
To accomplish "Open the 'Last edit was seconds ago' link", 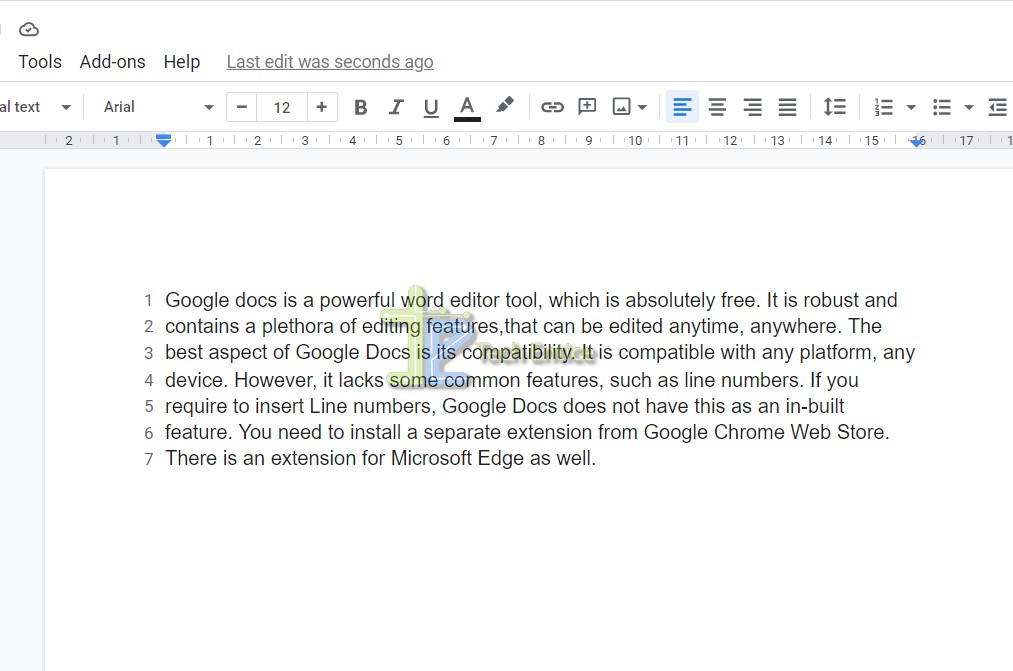I will point(330,62).
